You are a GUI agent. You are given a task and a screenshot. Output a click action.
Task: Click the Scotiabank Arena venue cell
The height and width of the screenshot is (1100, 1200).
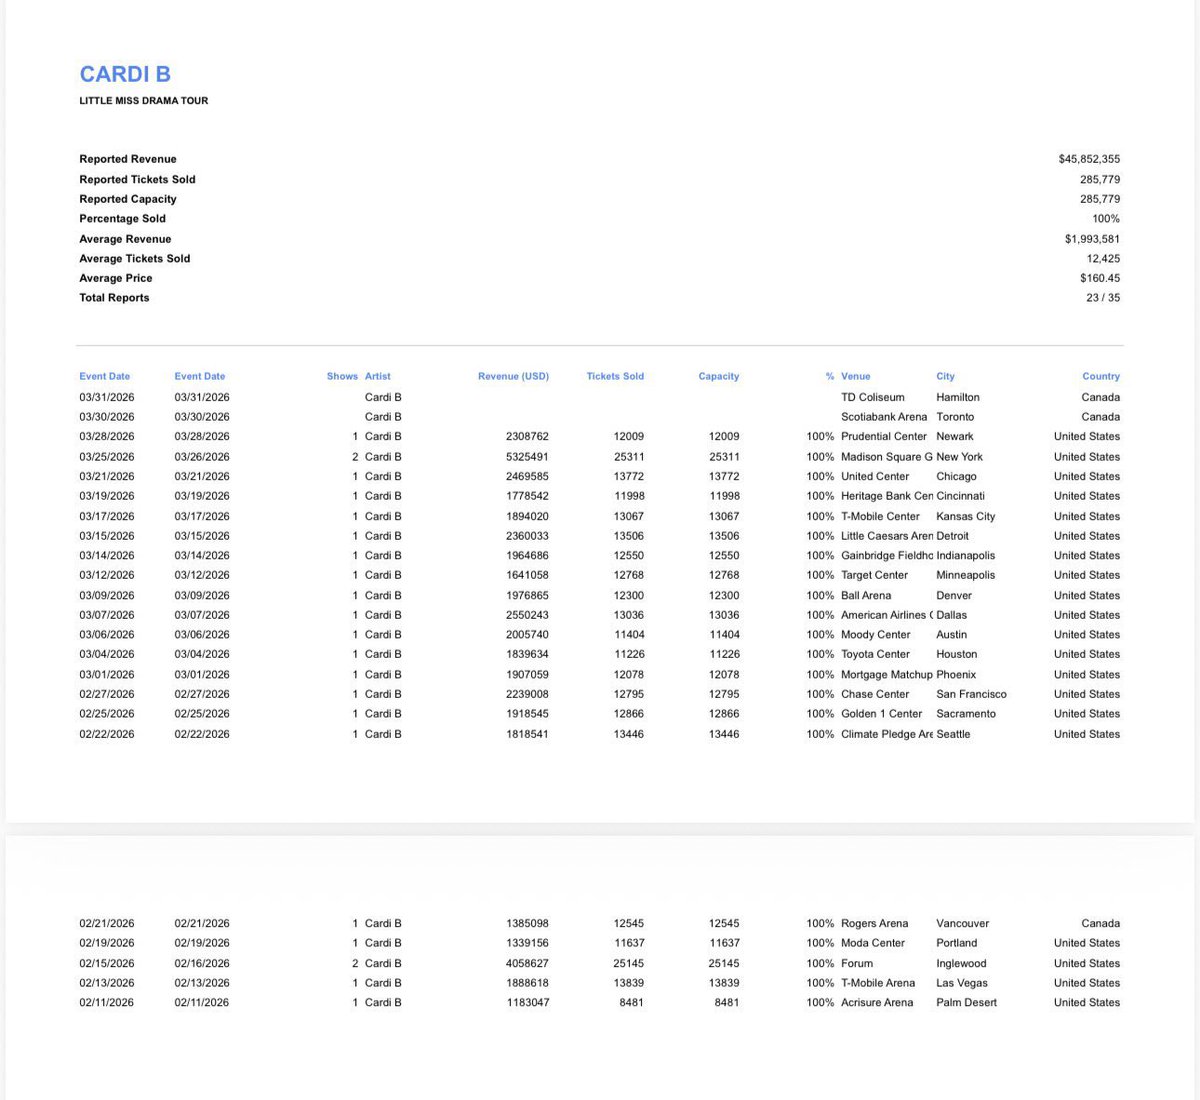[x=884, y=417]
